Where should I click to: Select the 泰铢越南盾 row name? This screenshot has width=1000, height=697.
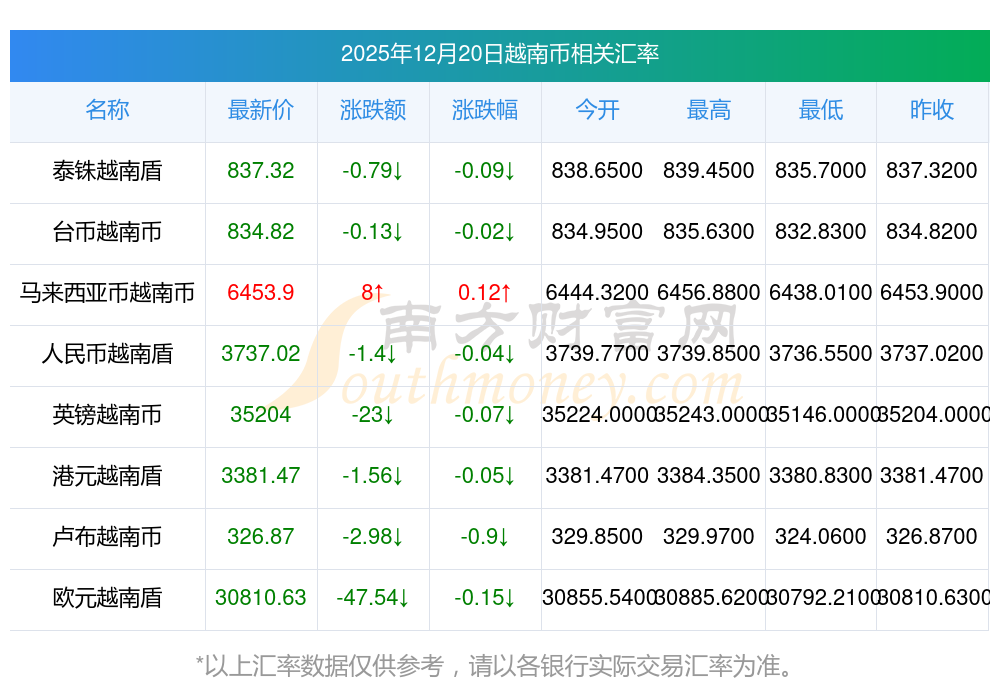click(x=107, y=171)
